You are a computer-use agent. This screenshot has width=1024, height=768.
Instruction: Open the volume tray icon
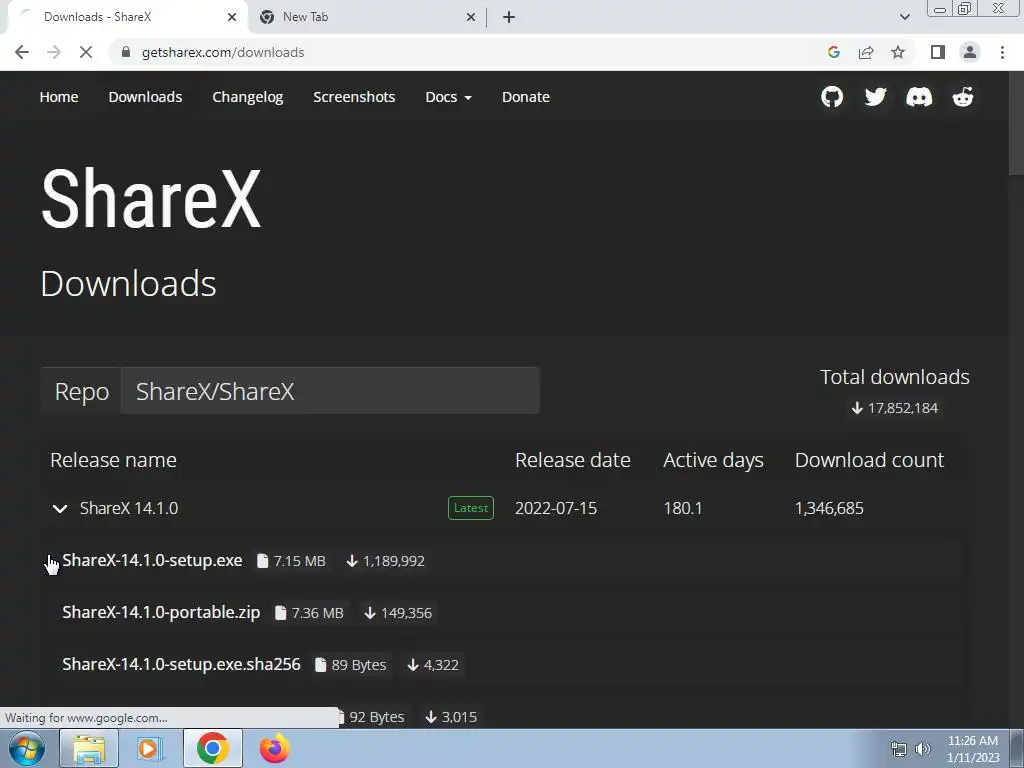[923, 749]
